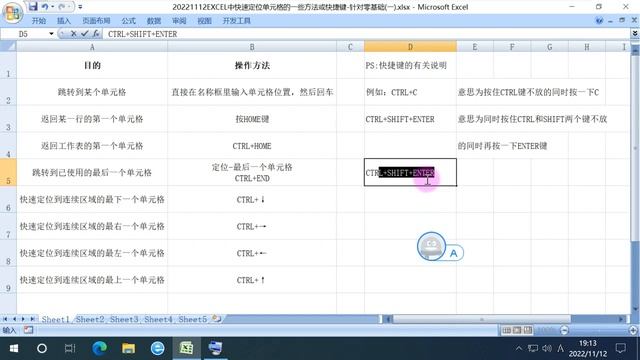
Task: Select the CTRL+↓ cell
Action: (252, 200)
